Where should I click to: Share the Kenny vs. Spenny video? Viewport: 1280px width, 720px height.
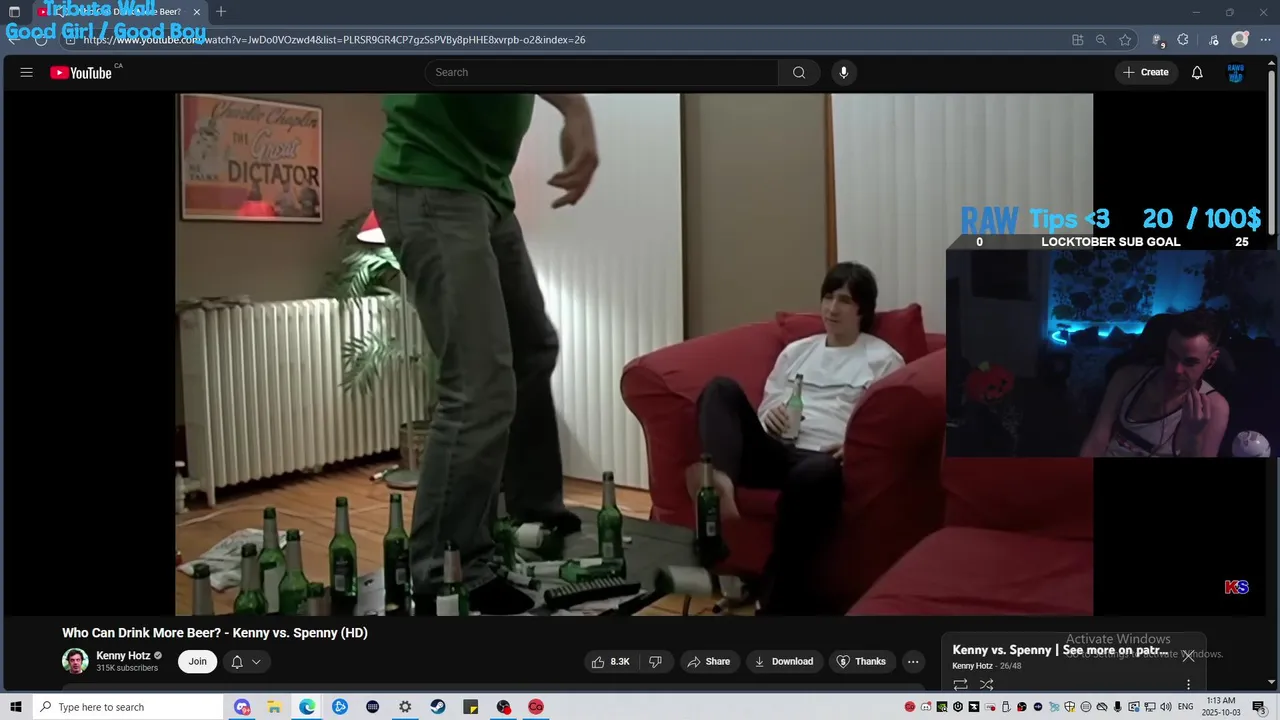(708, 661)
